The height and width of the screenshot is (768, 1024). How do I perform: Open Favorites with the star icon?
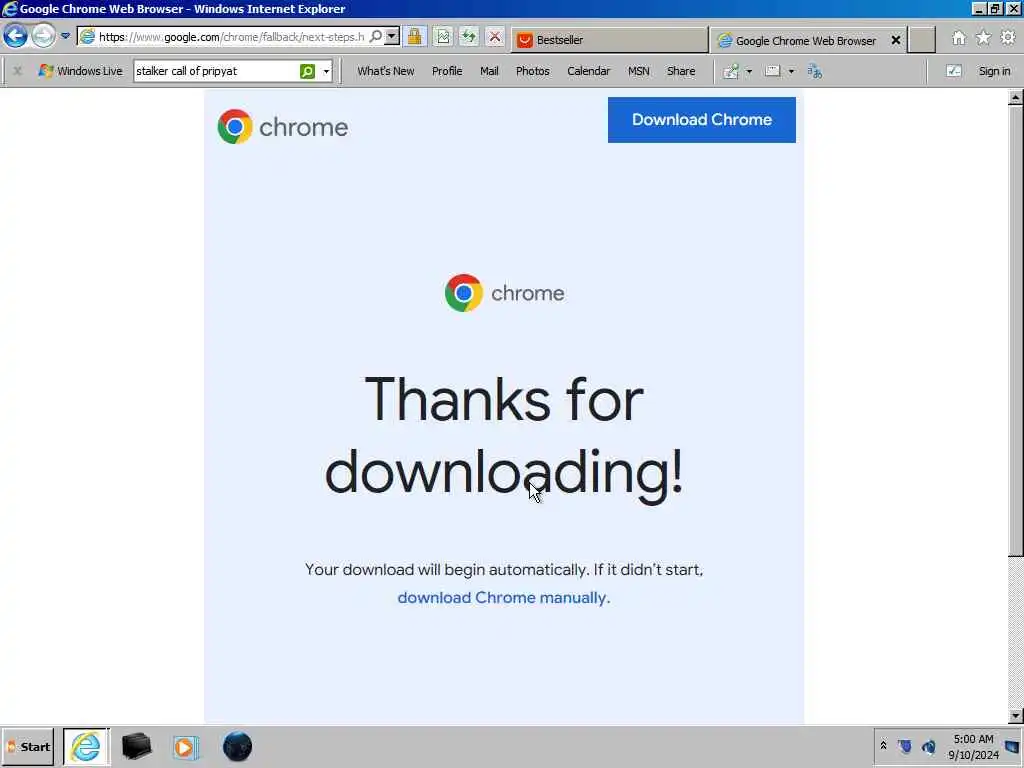pyautogui.click(x=984, y=38)
